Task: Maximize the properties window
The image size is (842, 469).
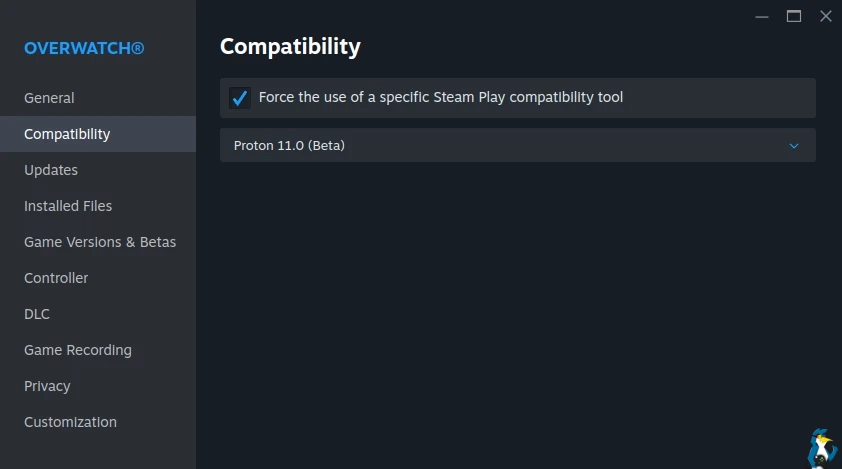Action: pyautogui.click(x=794, y=16)
